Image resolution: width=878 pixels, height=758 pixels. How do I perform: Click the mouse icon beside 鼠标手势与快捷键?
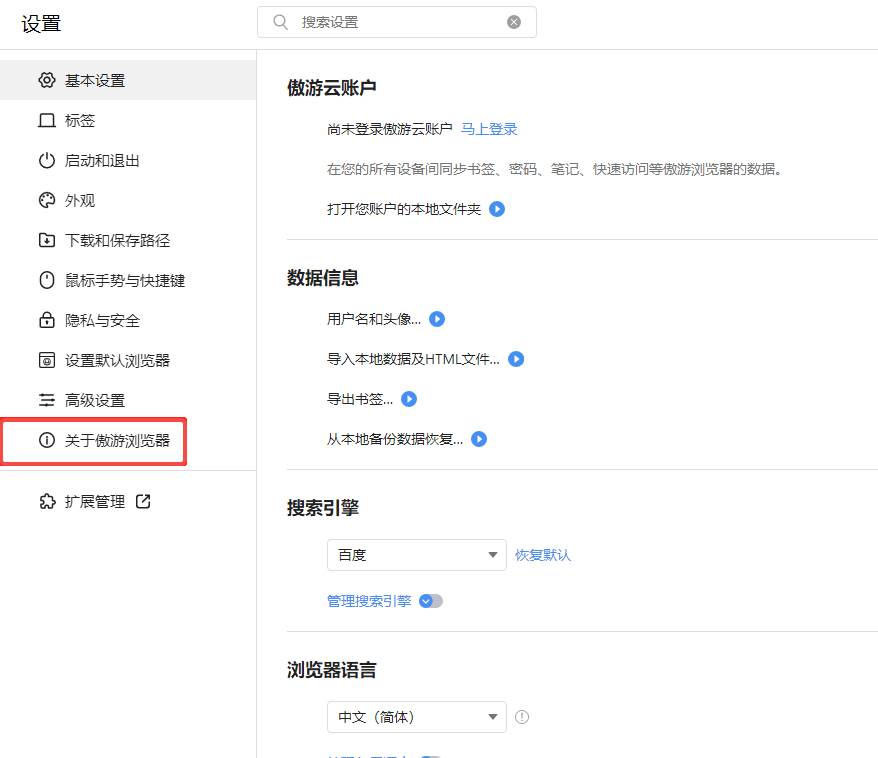click(x=47, y=280)
